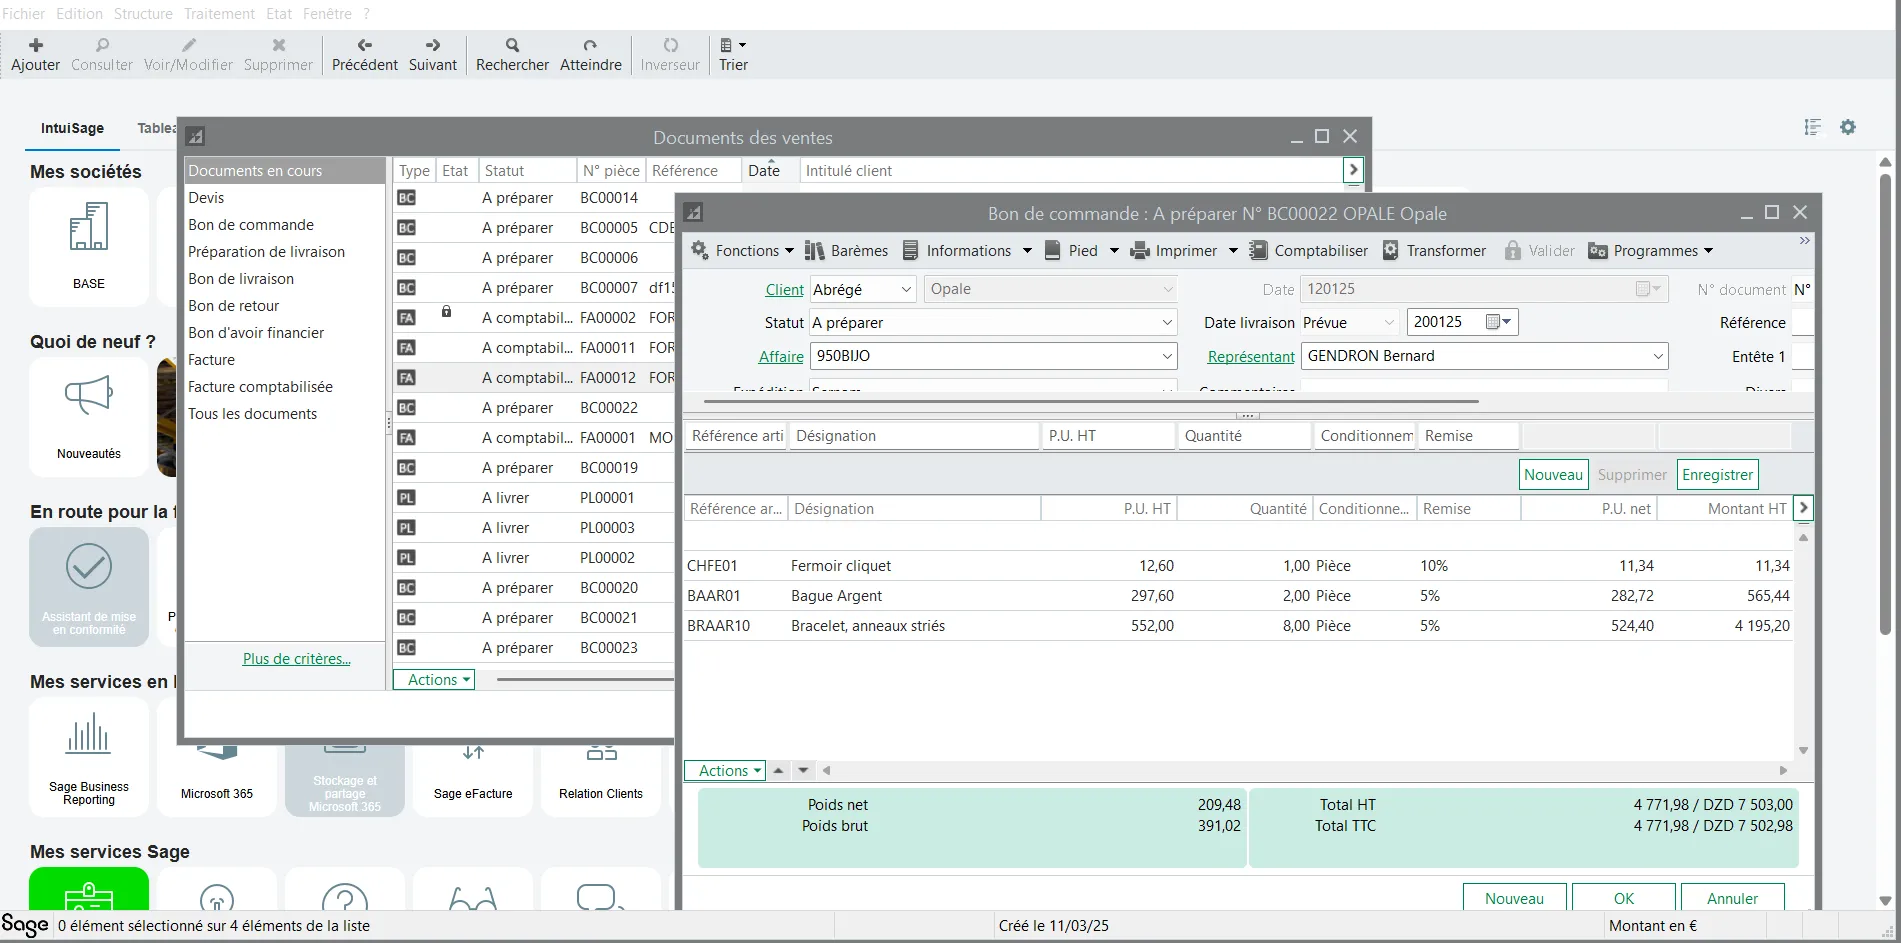This screenshot has height=943, width=1901.
Task: Click Imprimer printer icon
Action: pyautogui.click(x=1140, y=251)
